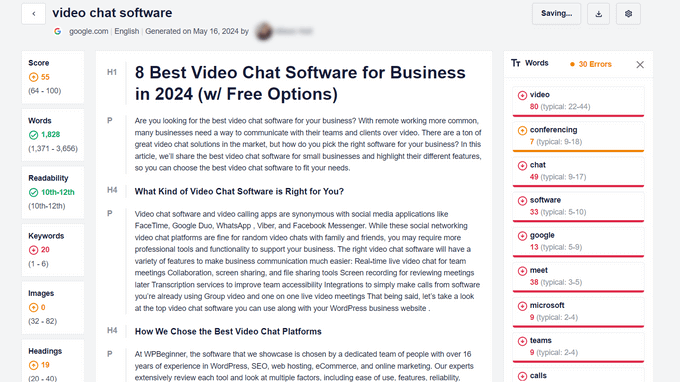
Task: Click the '38 (typical: 3-5)' count
Action: pyautogui.click(x=556, y=282)
